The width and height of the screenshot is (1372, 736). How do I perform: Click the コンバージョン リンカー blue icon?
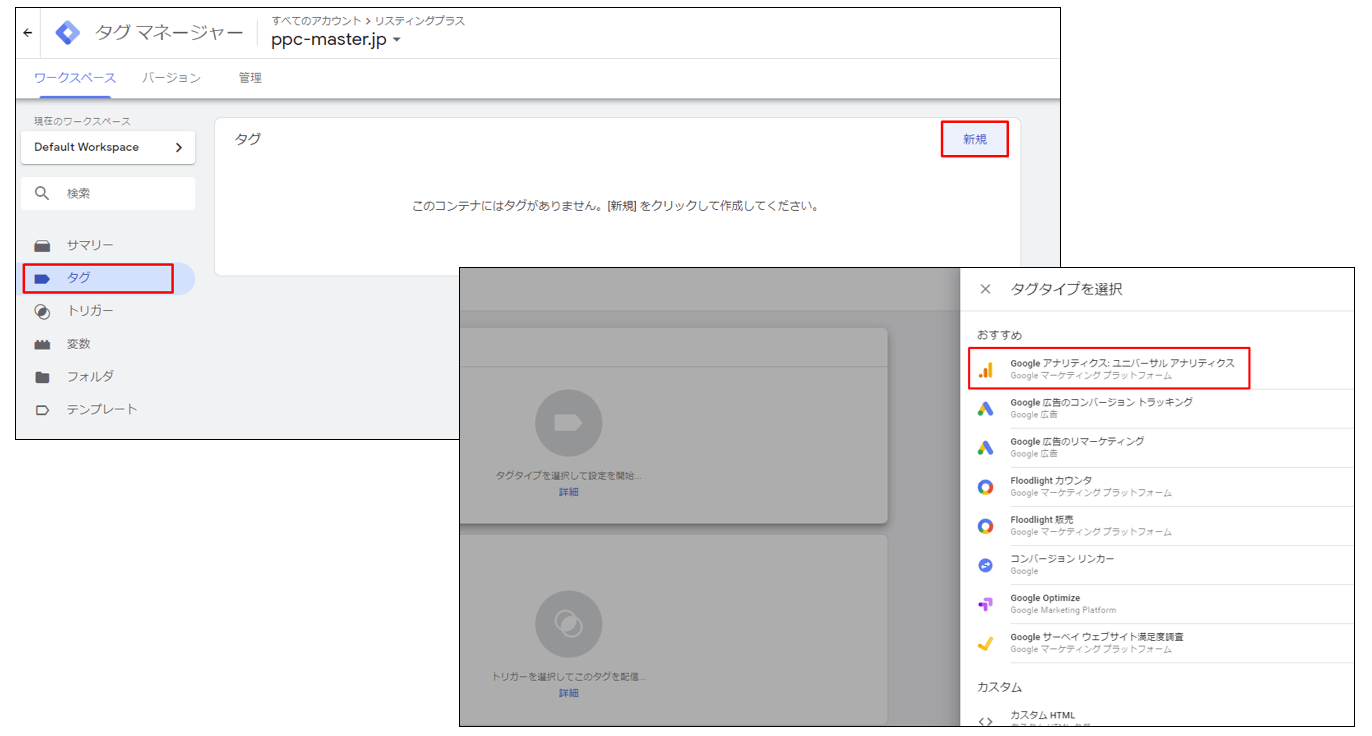click(x=986, y=565)
